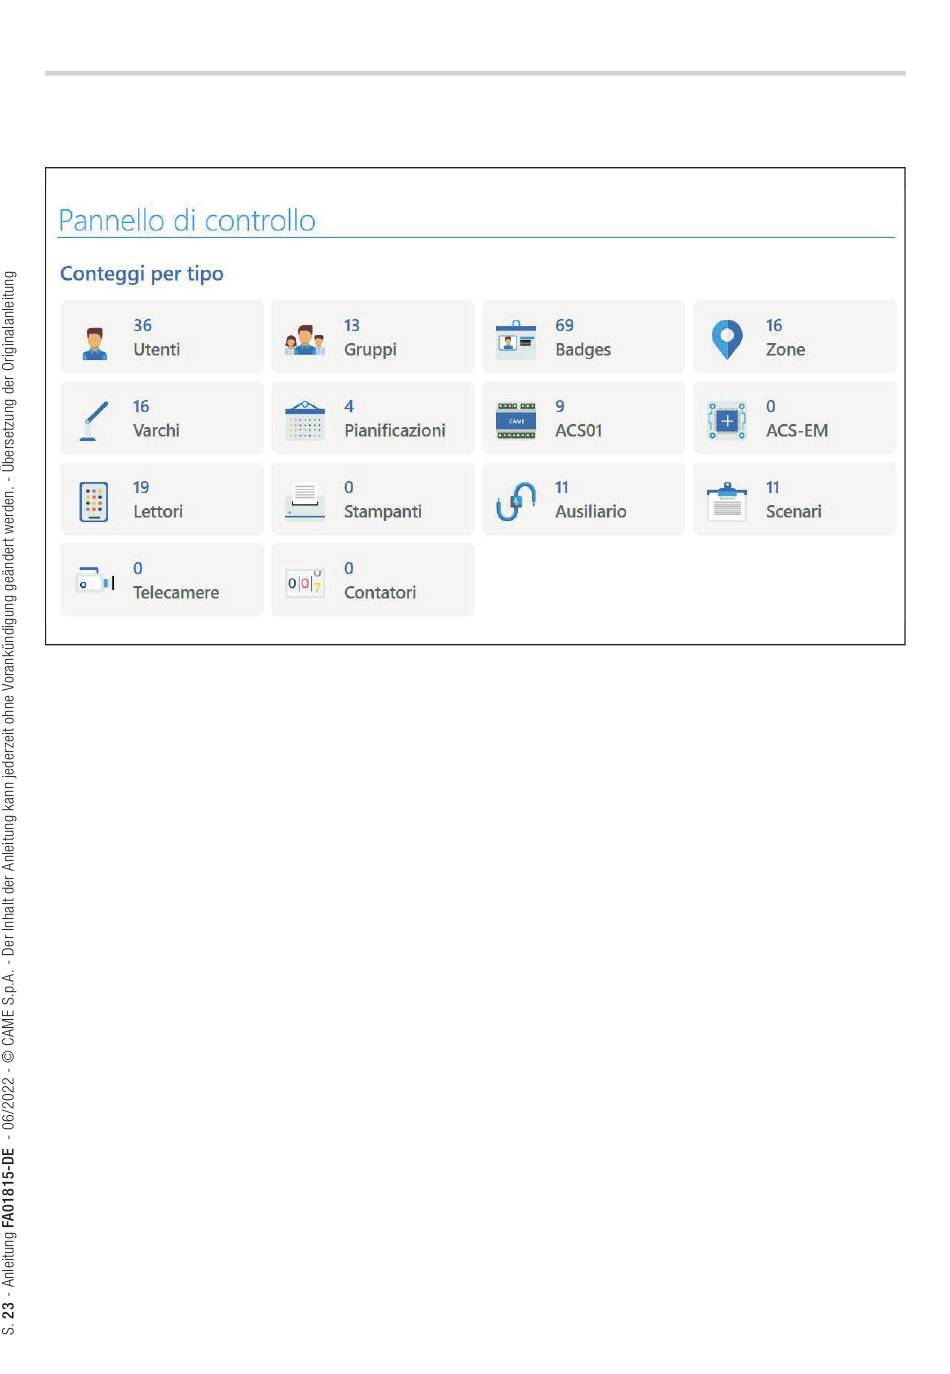Screen dimensions: 950x1374
Task: Select the Contatori label
Action: click(x=380, y=593)
